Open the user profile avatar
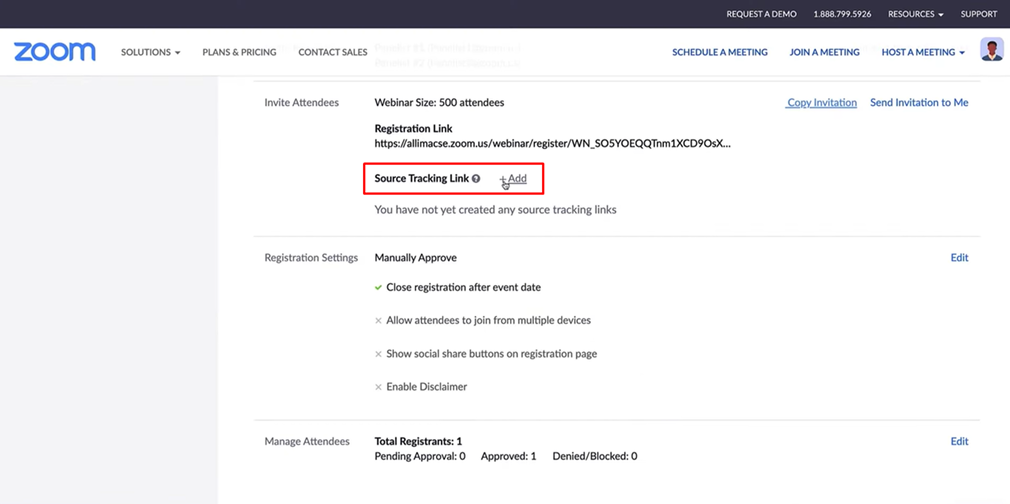 (x=991, y=50)
